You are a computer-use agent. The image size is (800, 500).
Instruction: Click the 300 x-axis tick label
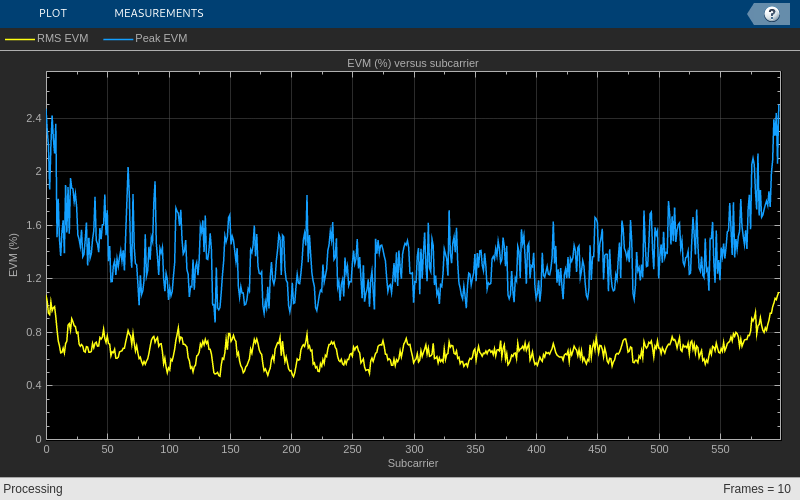[x=414, y=449]
